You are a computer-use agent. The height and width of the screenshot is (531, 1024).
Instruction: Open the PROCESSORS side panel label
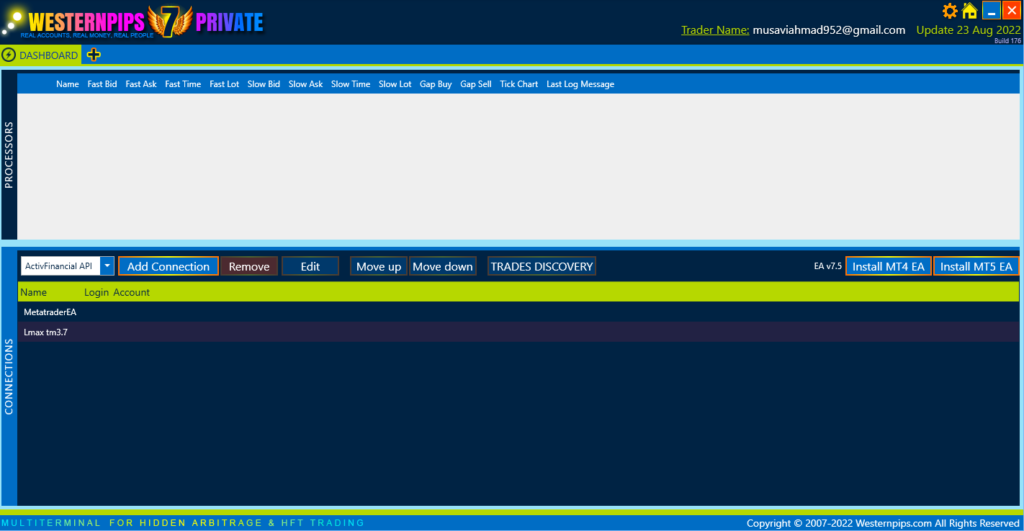8,155
